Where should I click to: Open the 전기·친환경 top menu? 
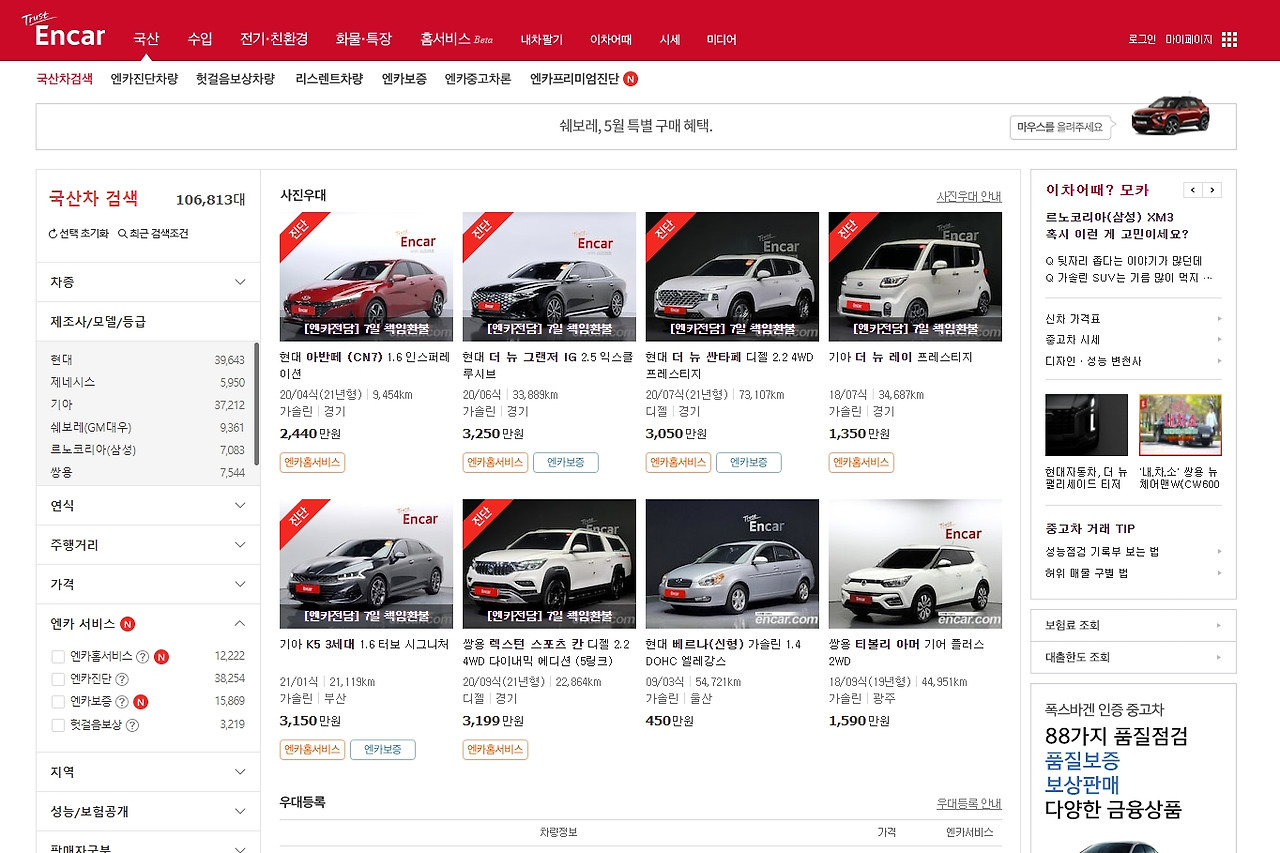[274, 39]
